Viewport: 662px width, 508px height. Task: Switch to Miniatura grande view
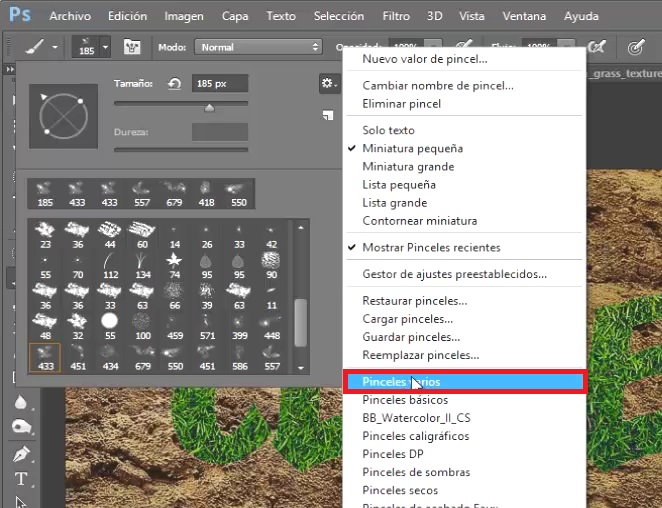click(x=408, y=166)
